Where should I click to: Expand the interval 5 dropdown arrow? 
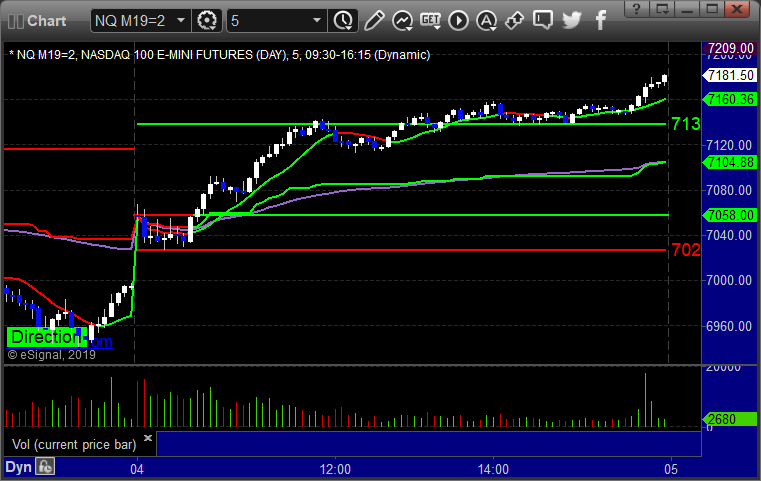[x=316, y=20]
